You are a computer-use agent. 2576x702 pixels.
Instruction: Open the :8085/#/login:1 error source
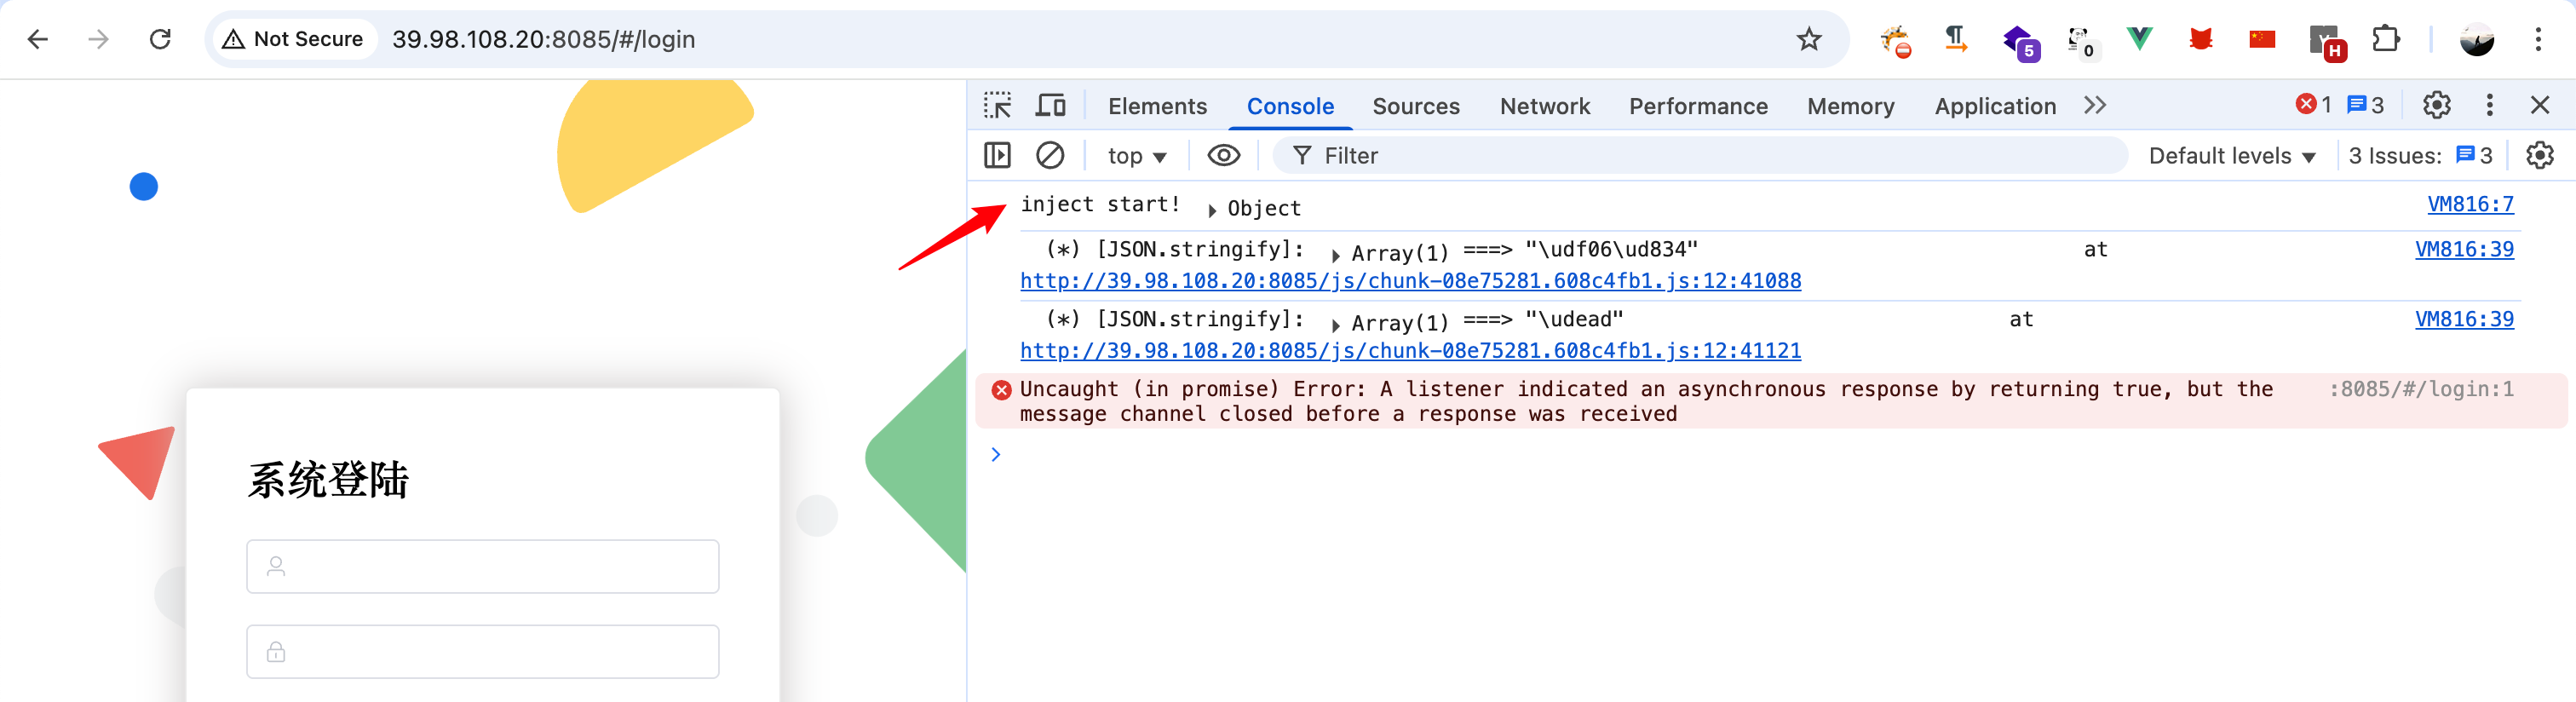pos(2420,389)
